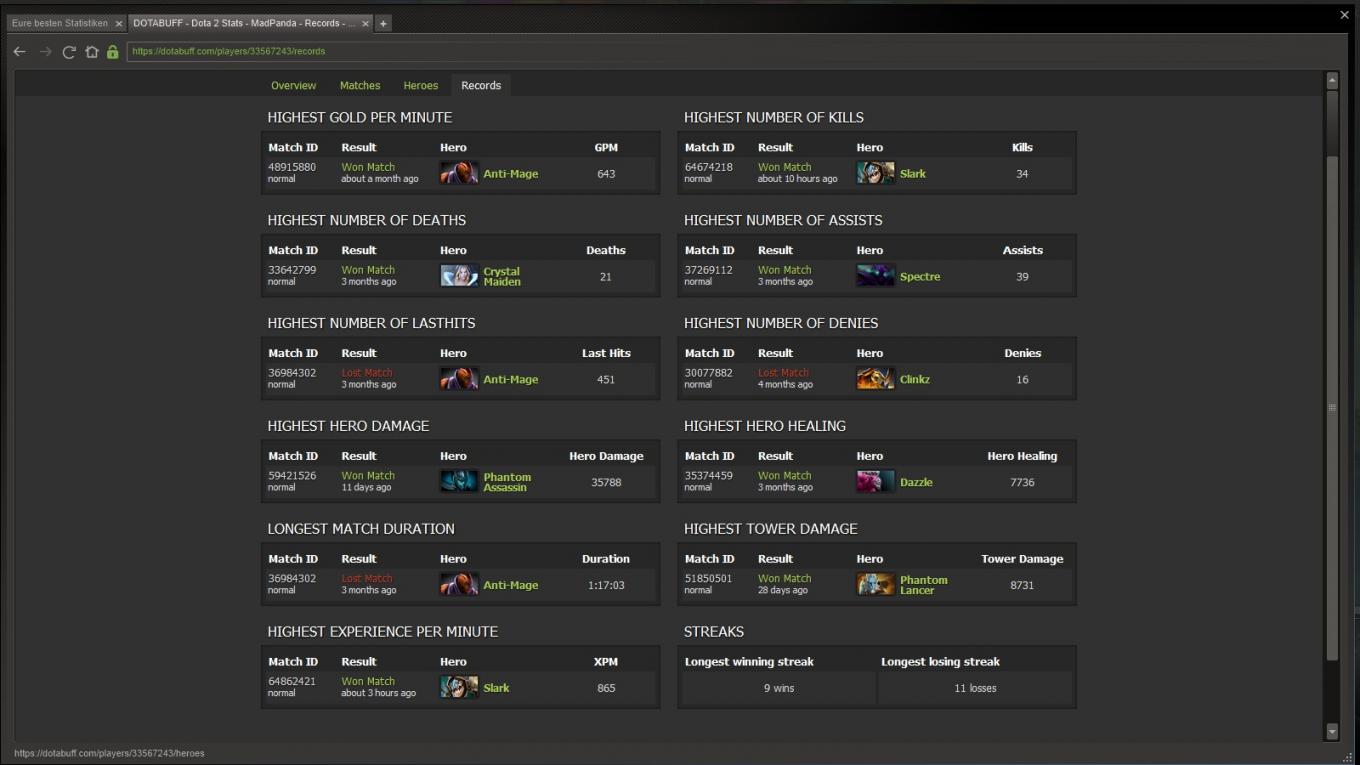Click the browser back arrow icon
The height and width of the screenshot is (765, 1360).
(x=20, y=52)
